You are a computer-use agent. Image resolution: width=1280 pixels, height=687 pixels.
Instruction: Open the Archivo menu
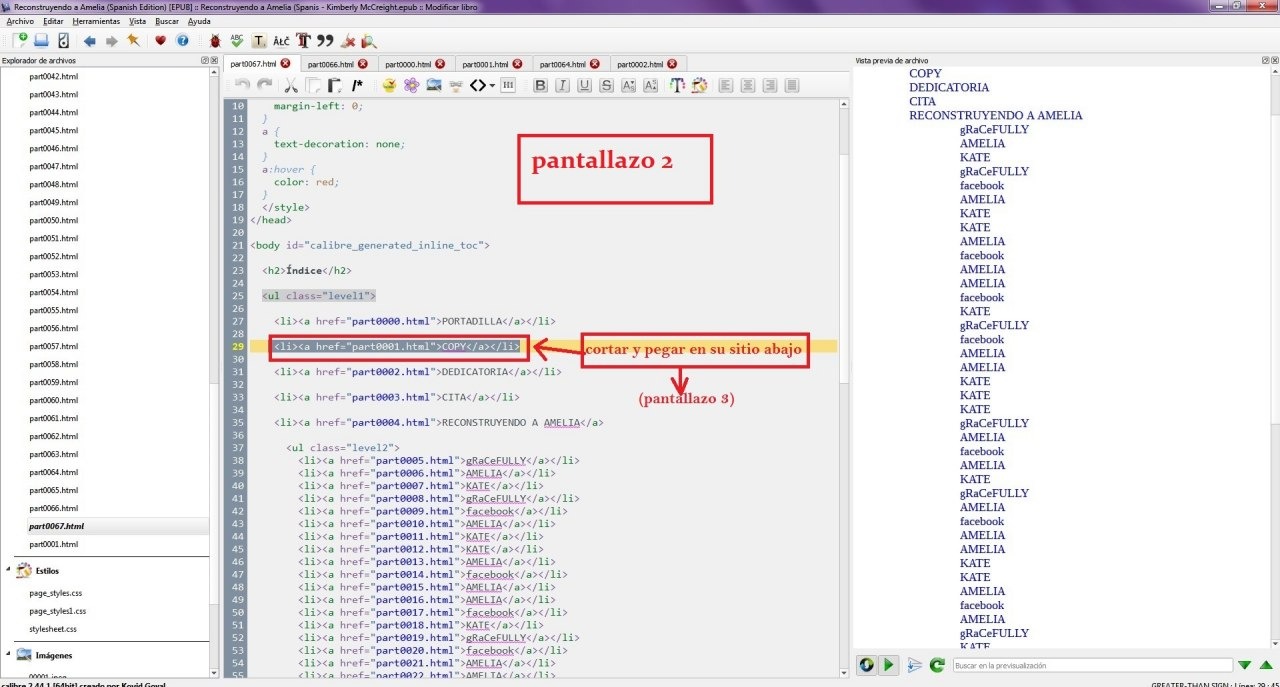20,21
